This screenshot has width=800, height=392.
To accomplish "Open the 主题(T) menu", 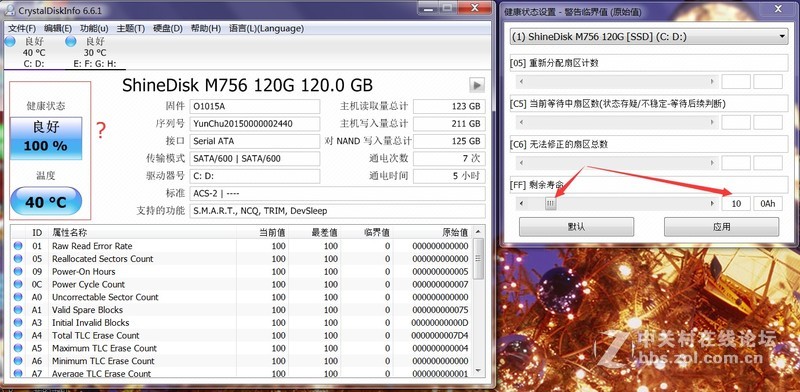I will [131, 28].
